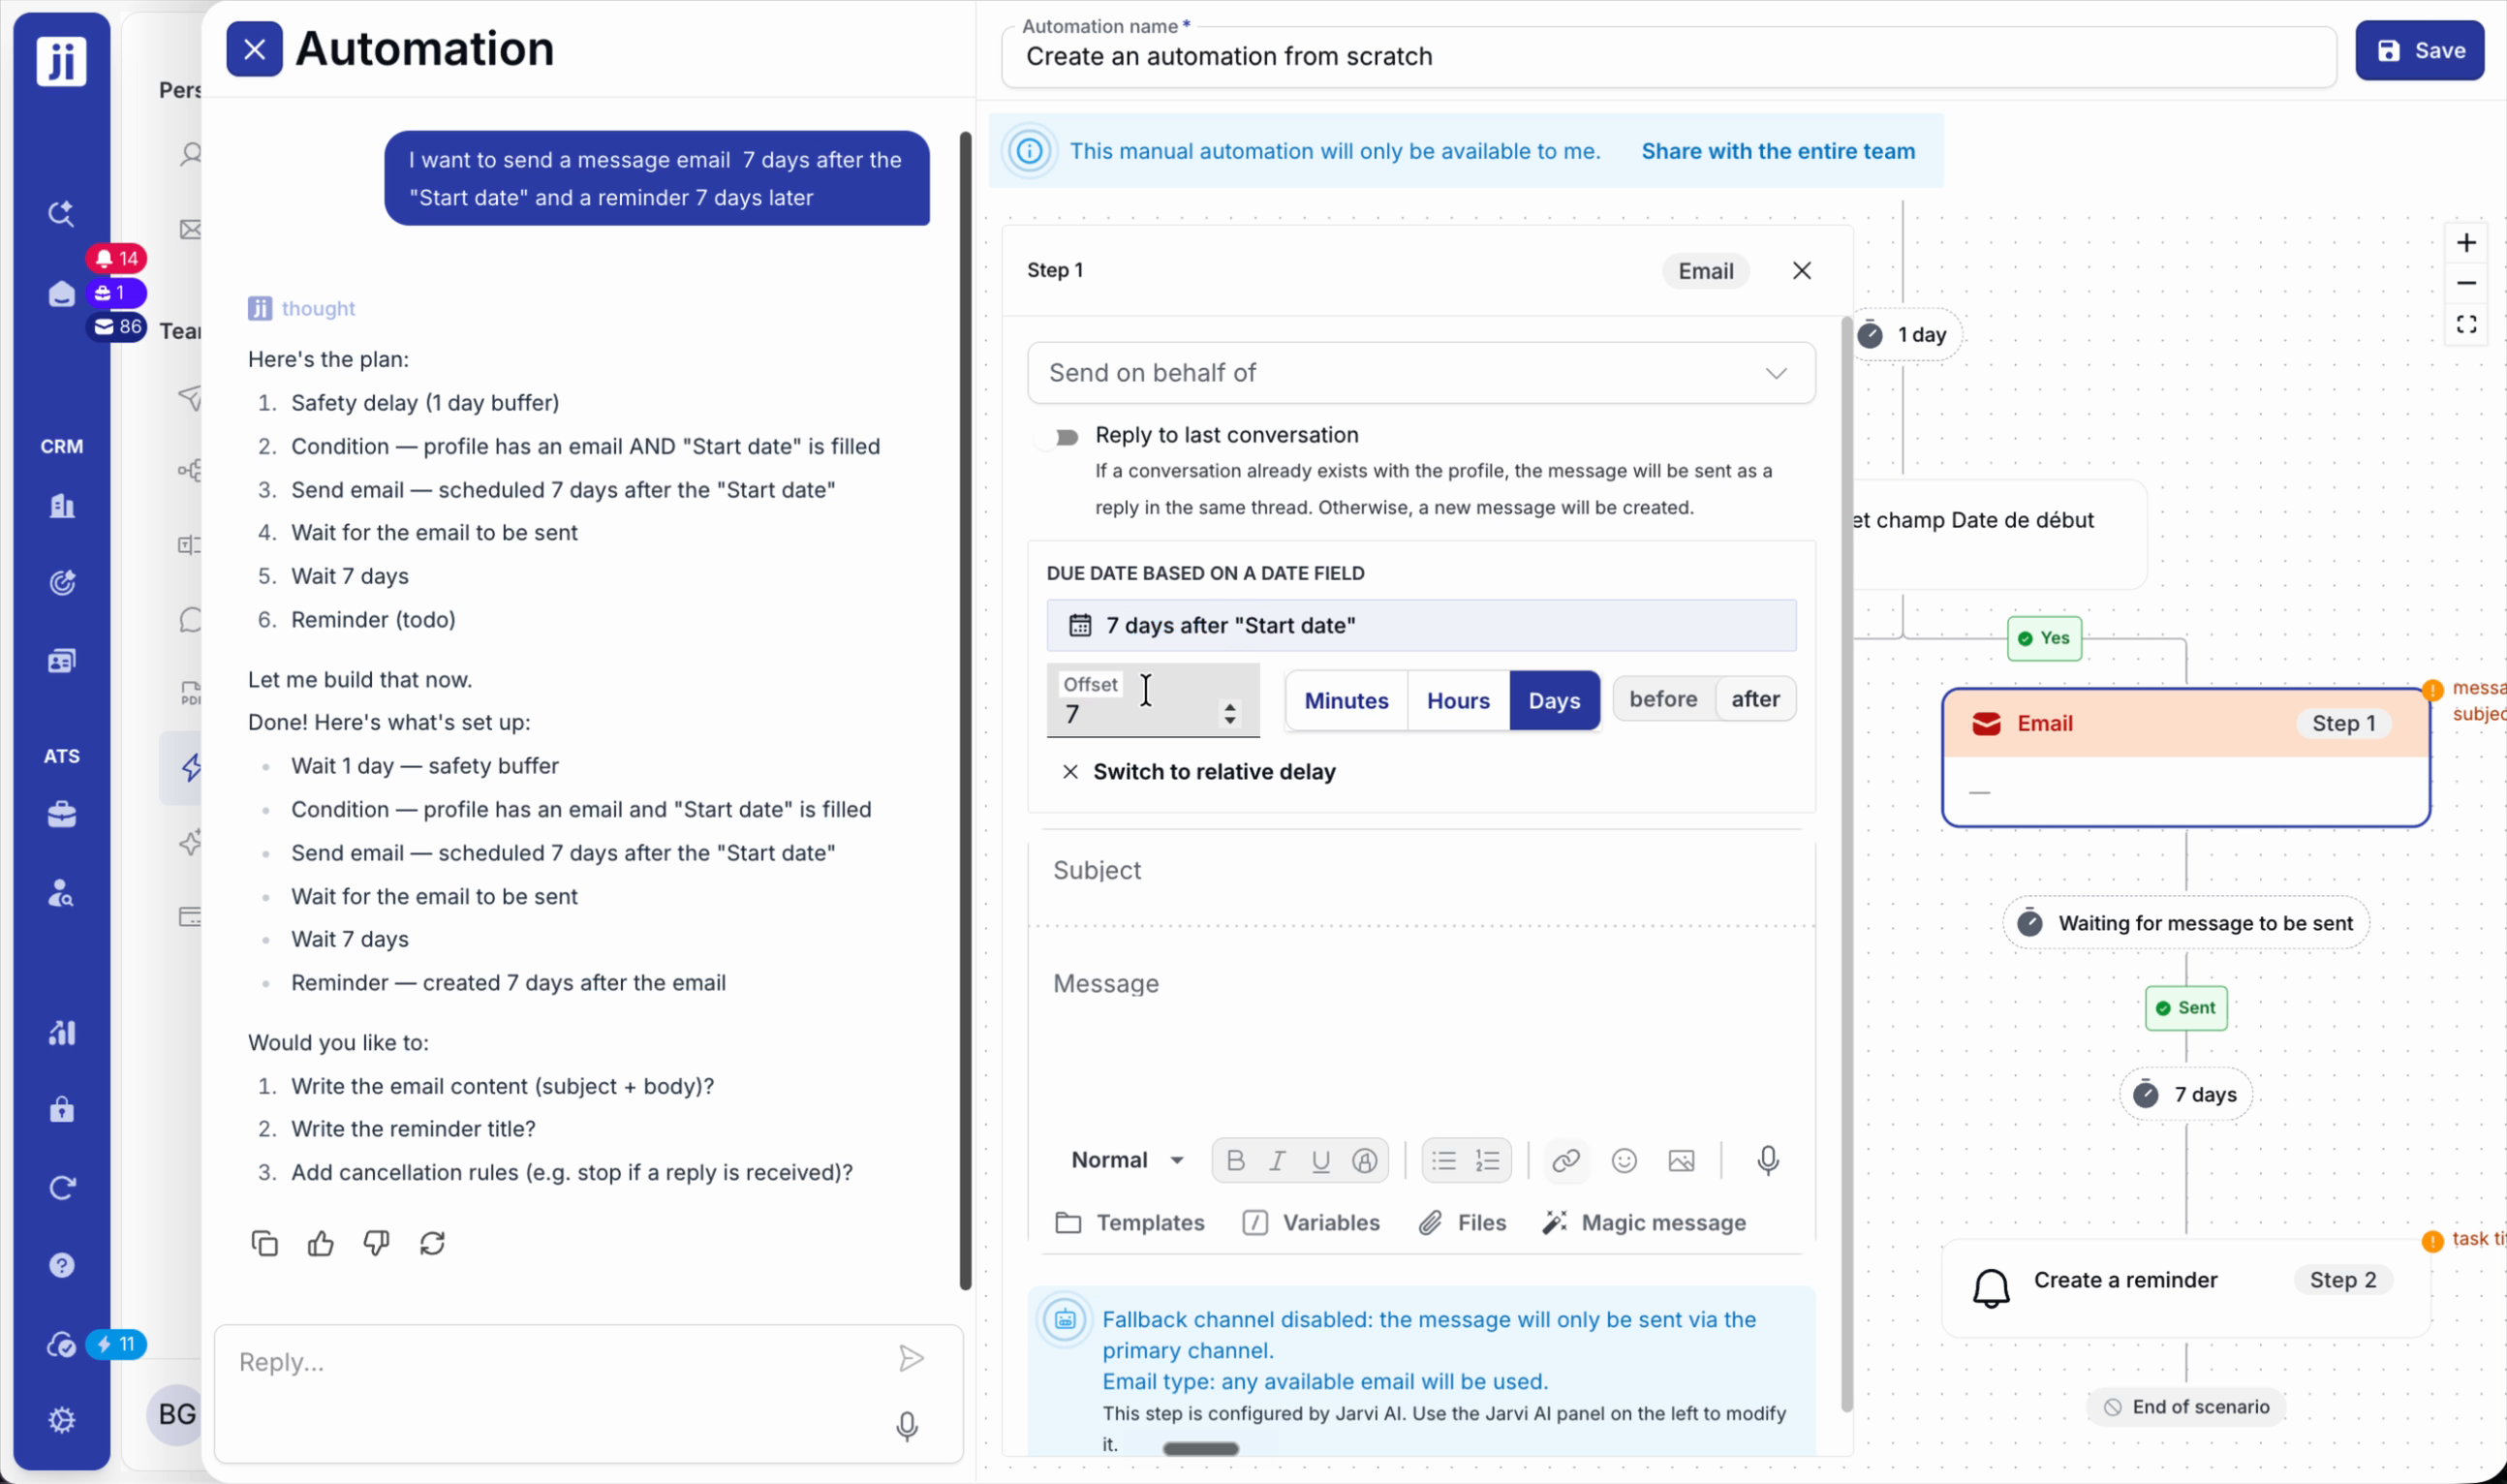The width and height of the screenshot is (2507, 1484).
Task: Toggle Reply to last conversation switch
Action: [1058, 437]
